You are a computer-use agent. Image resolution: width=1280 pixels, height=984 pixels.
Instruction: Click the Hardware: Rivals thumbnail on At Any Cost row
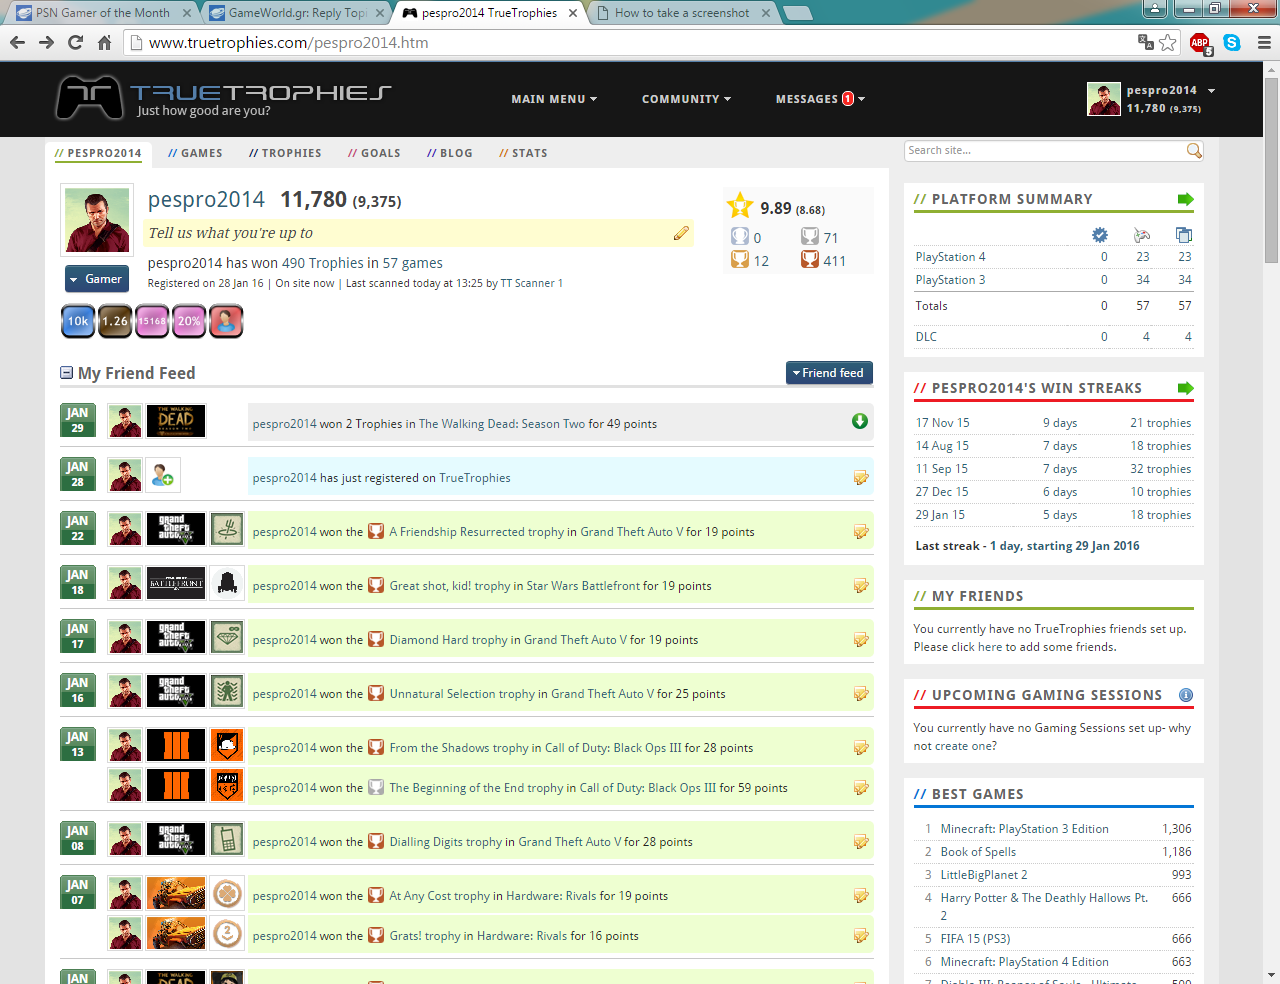click(x=176, y=893)
